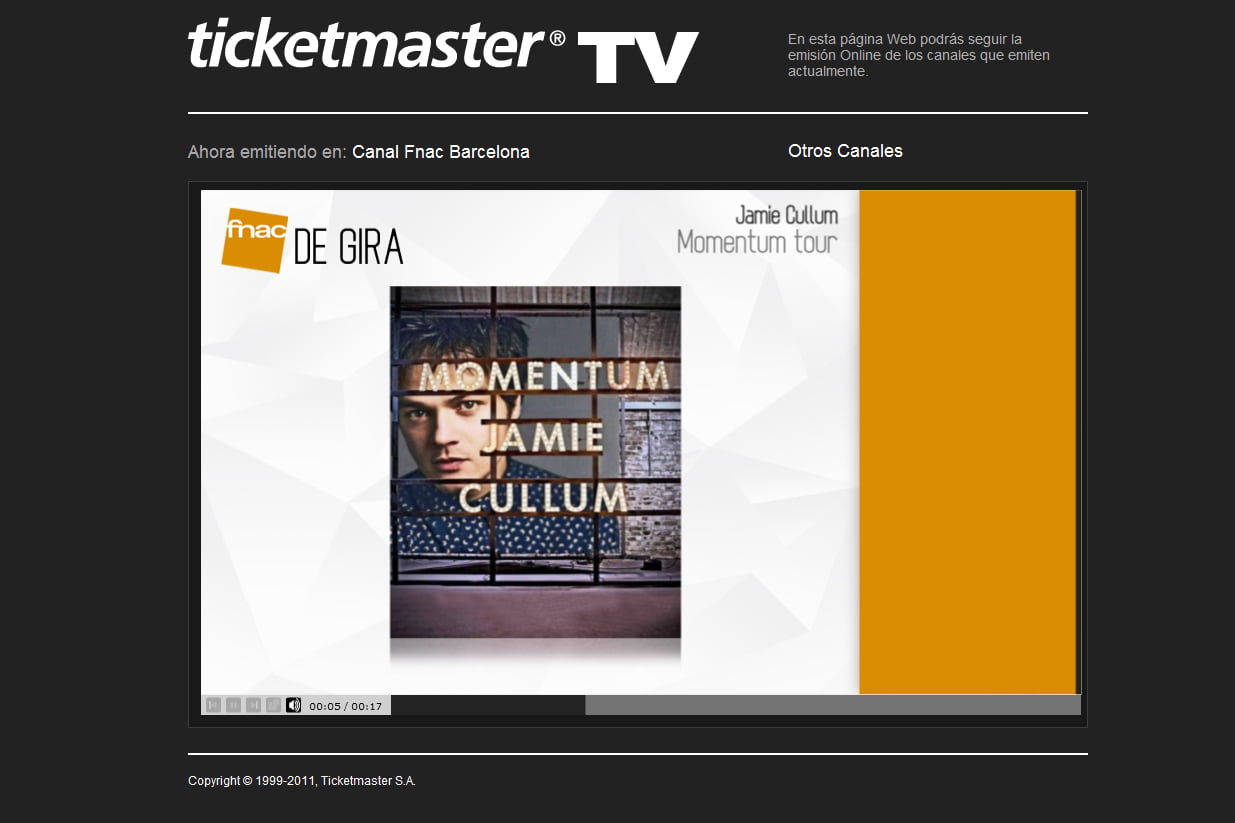Click the next track player button
Viewport: 1235px width, 823px height.
[253, 705]
